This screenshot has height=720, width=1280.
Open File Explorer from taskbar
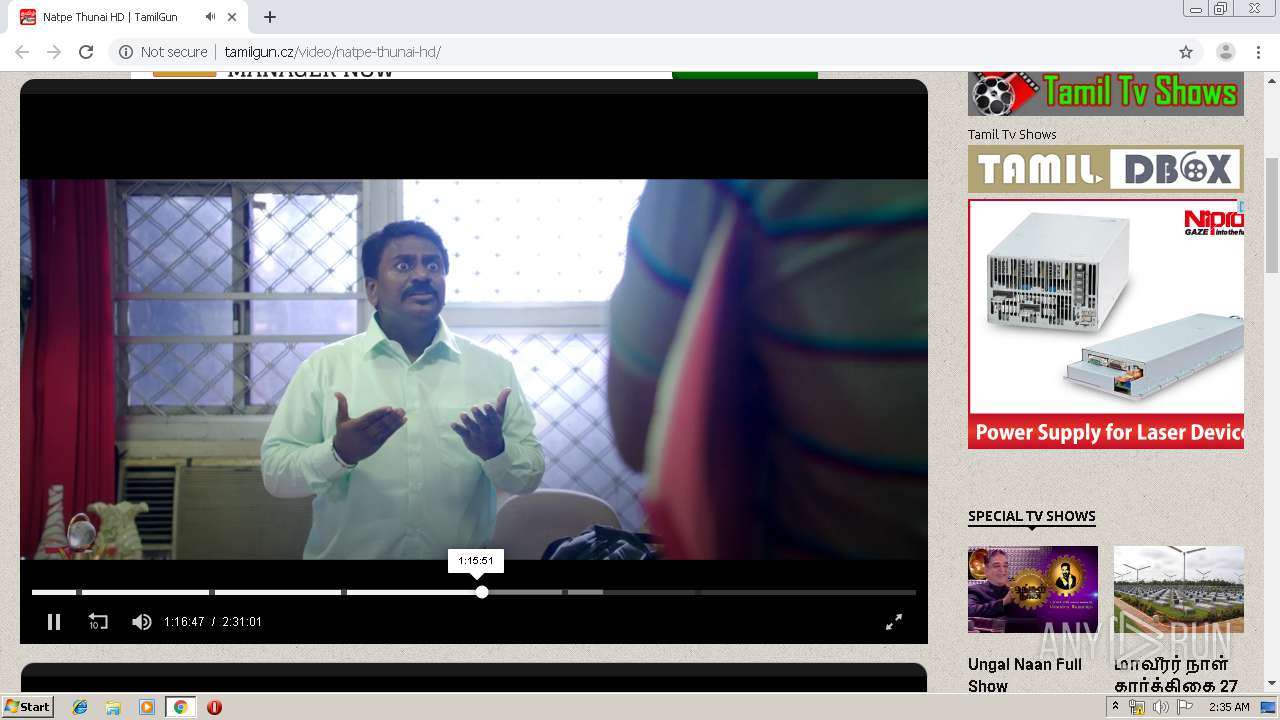coord(113,707)
